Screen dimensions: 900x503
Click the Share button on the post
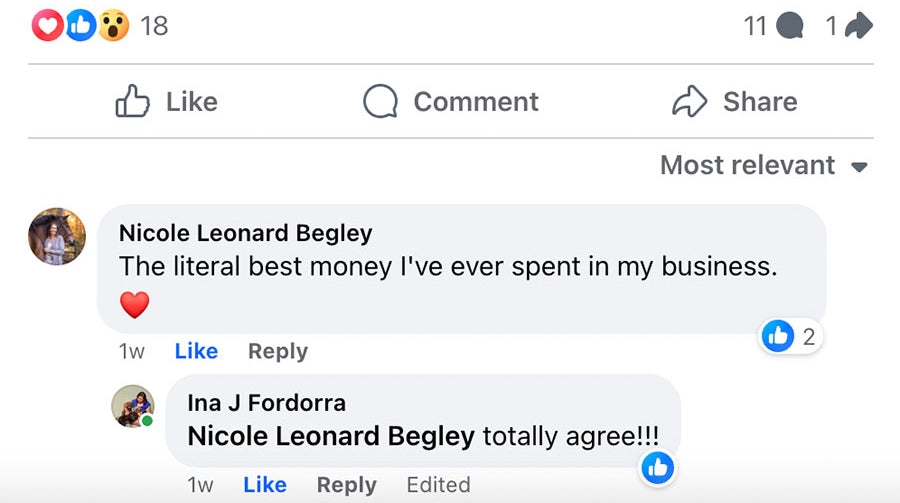pos(734,101)
